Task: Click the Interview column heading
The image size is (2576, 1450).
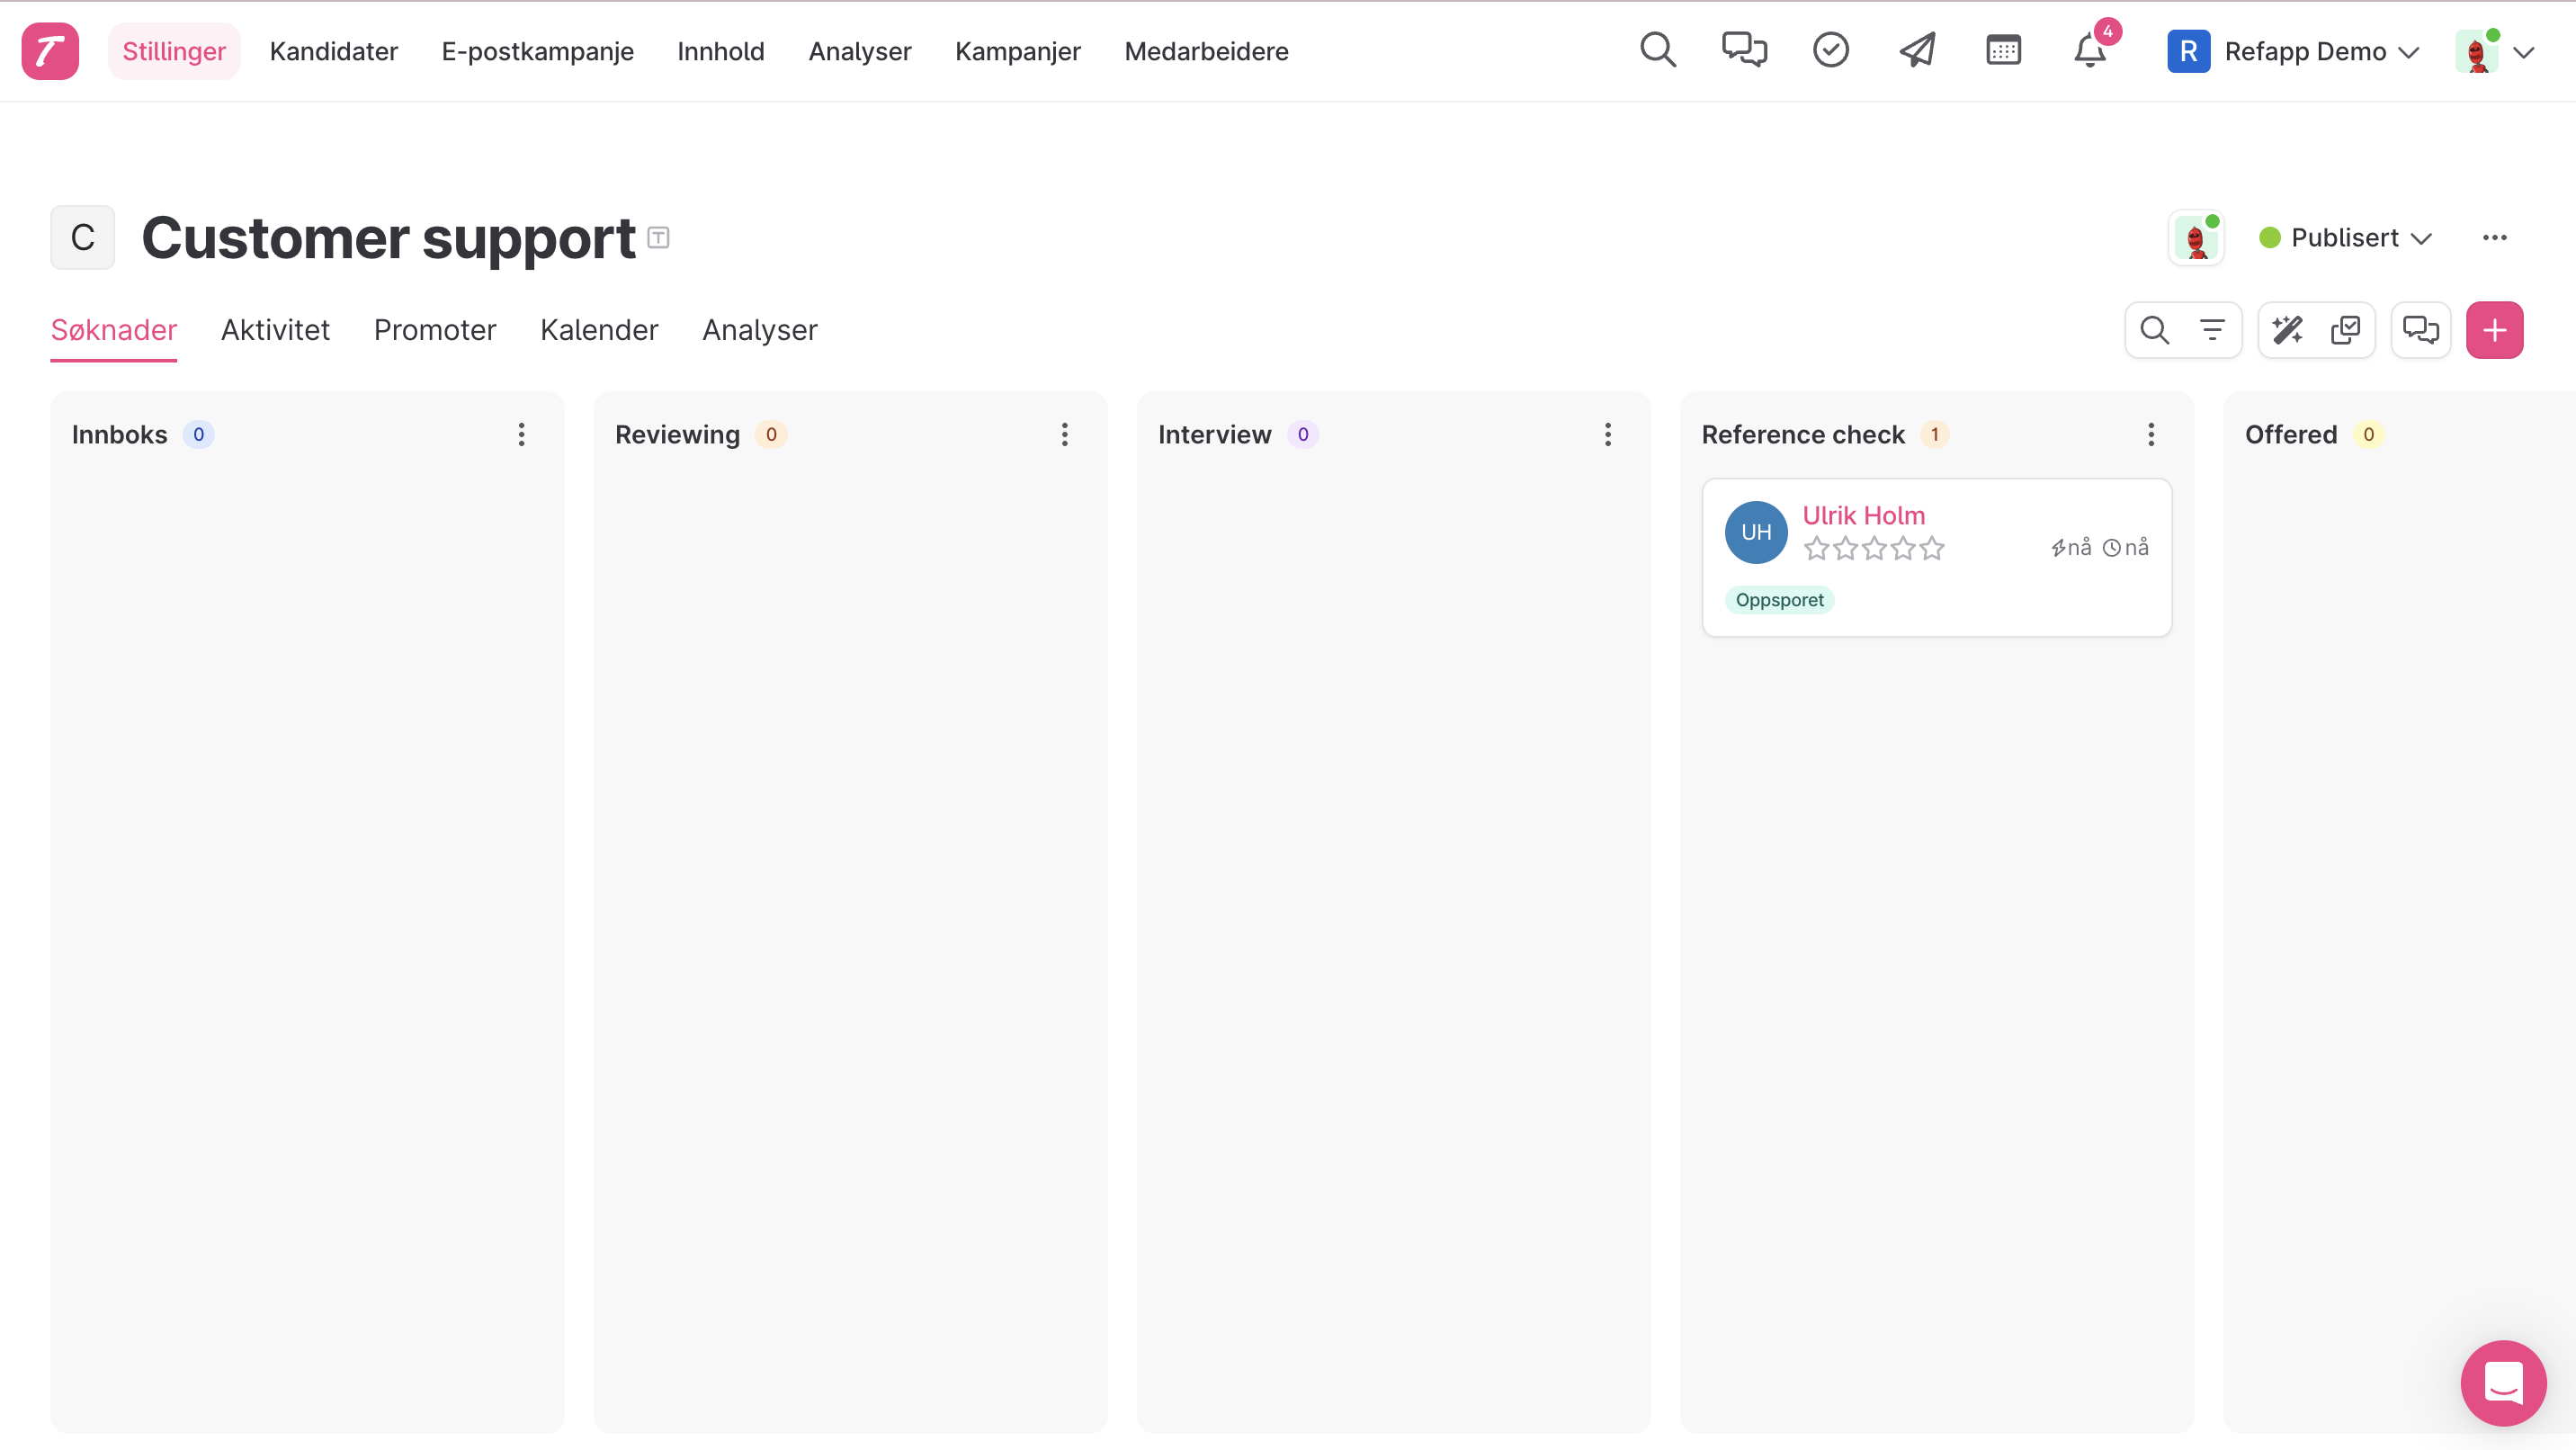Action: coord(1214,434)
